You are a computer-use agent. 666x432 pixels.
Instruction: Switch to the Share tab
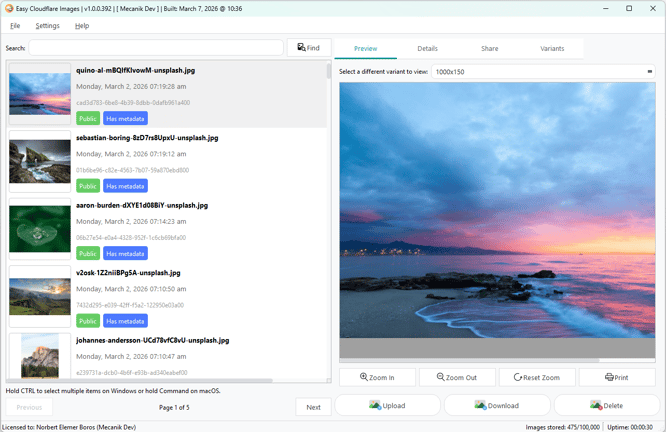[x=490, y=48]
